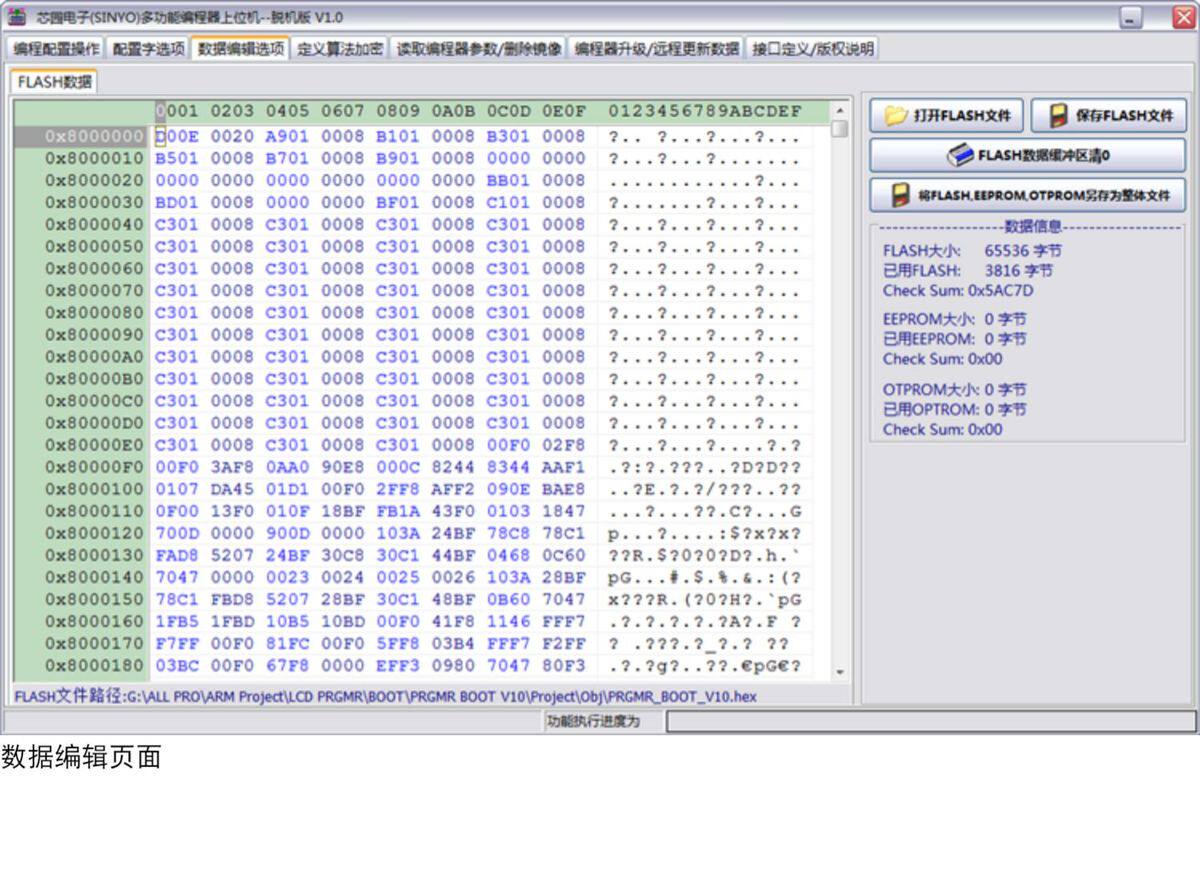The image size is (1200, 888).
Task: Click the application icon in title bar
Action: 17,17
